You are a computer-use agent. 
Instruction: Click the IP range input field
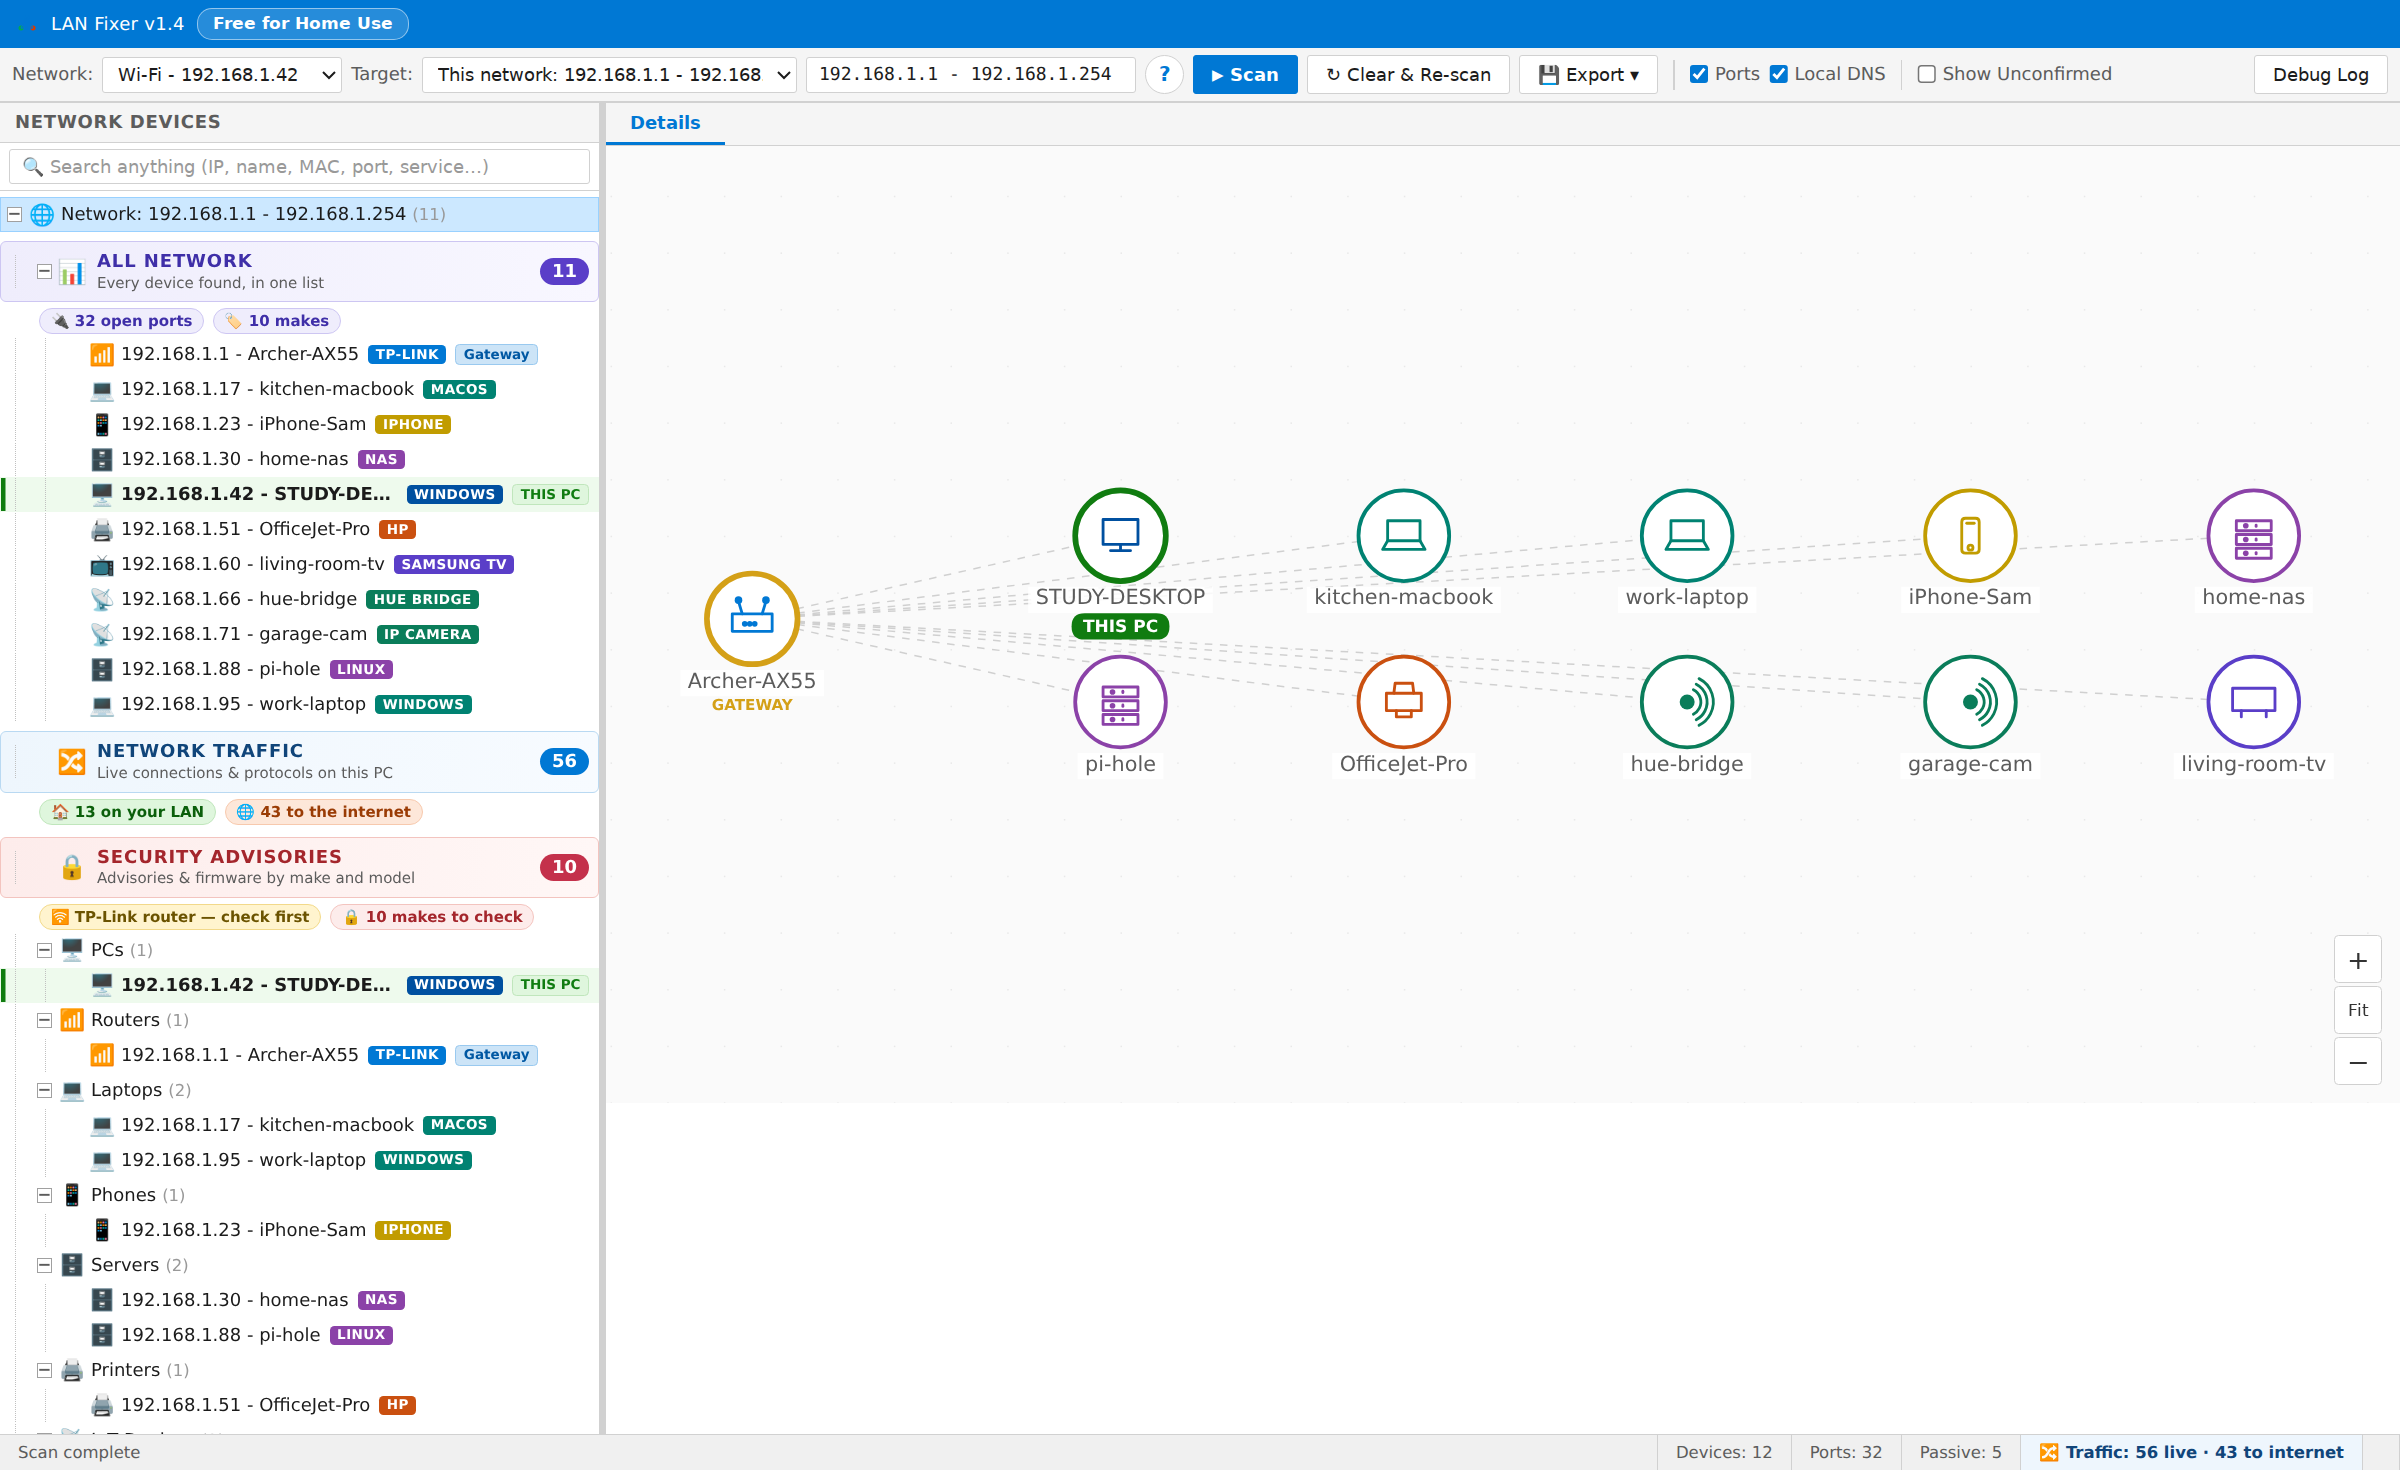tap(970, 75)
